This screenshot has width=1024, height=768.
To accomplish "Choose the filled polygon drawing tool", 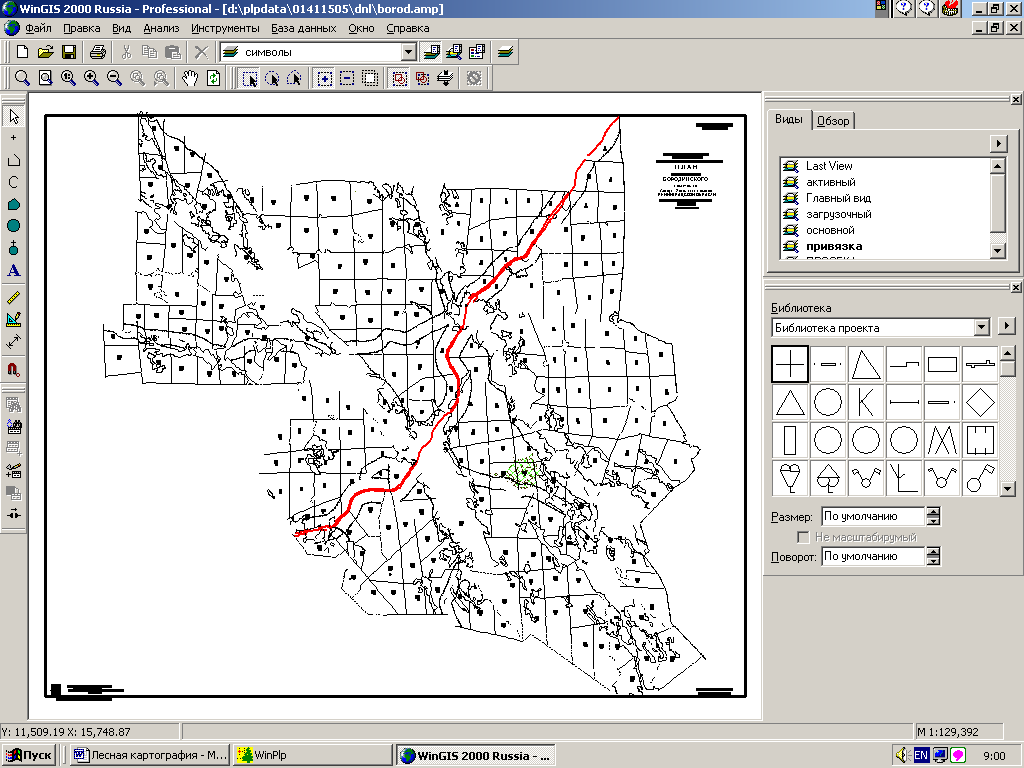I will click(x=14, y=204).
